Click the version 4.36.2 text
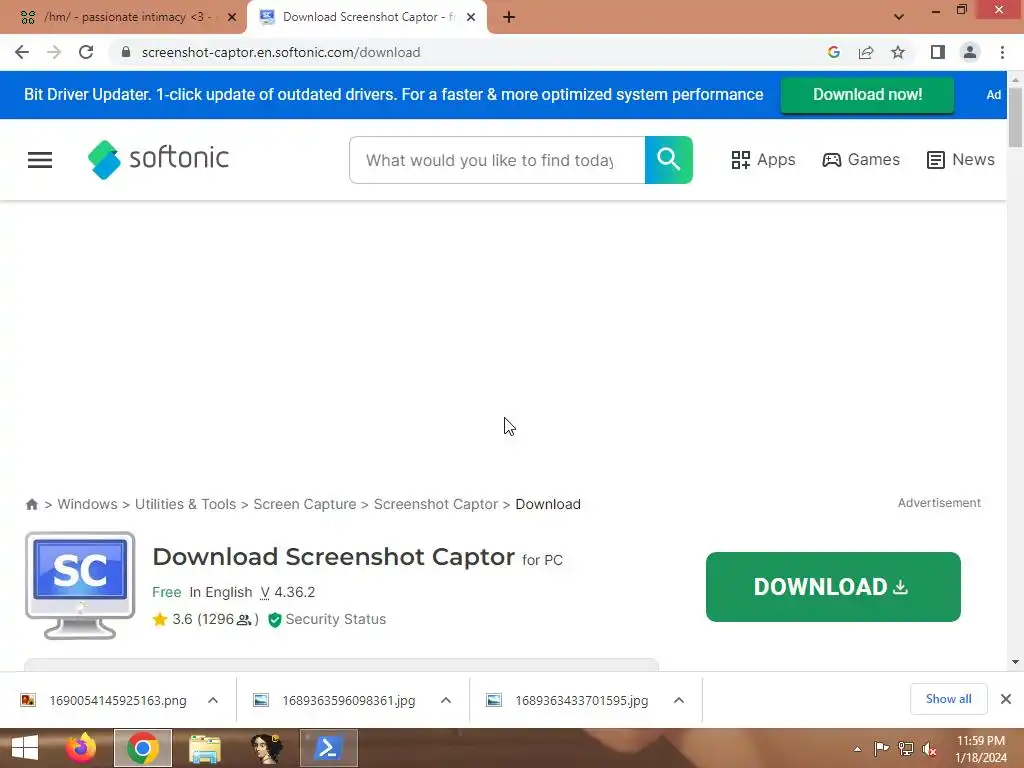This screenshot has width=1024, height=768. [288, 592]
